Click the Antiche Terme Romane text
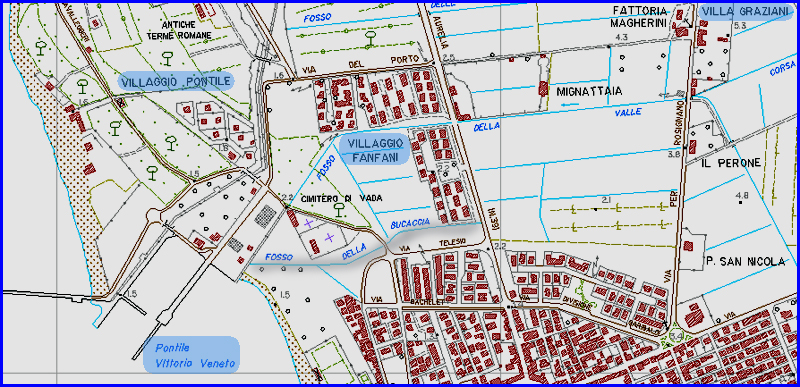This screenshot has width=800, height=387. pos(179,30)
